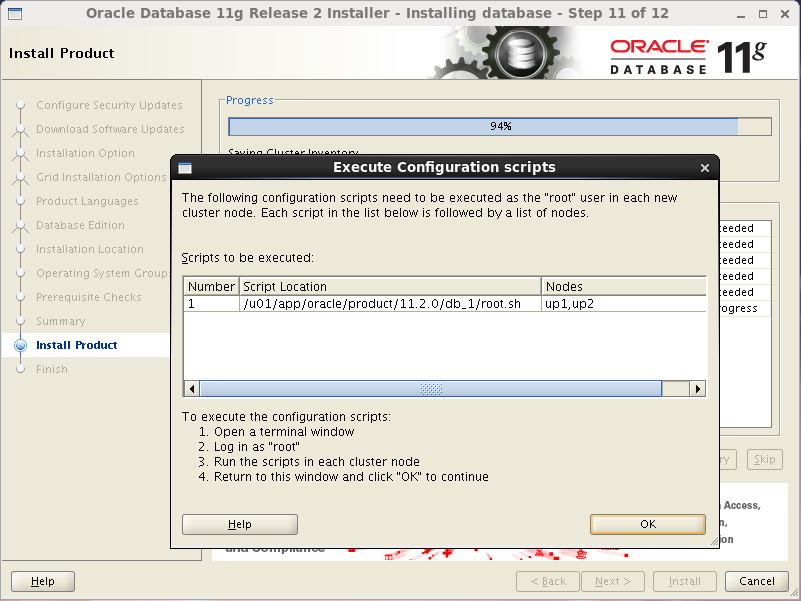Screen dimensions: 801x601
Task: Click scroll-left arrow of scripts table
Action: [x=192, y=389]
